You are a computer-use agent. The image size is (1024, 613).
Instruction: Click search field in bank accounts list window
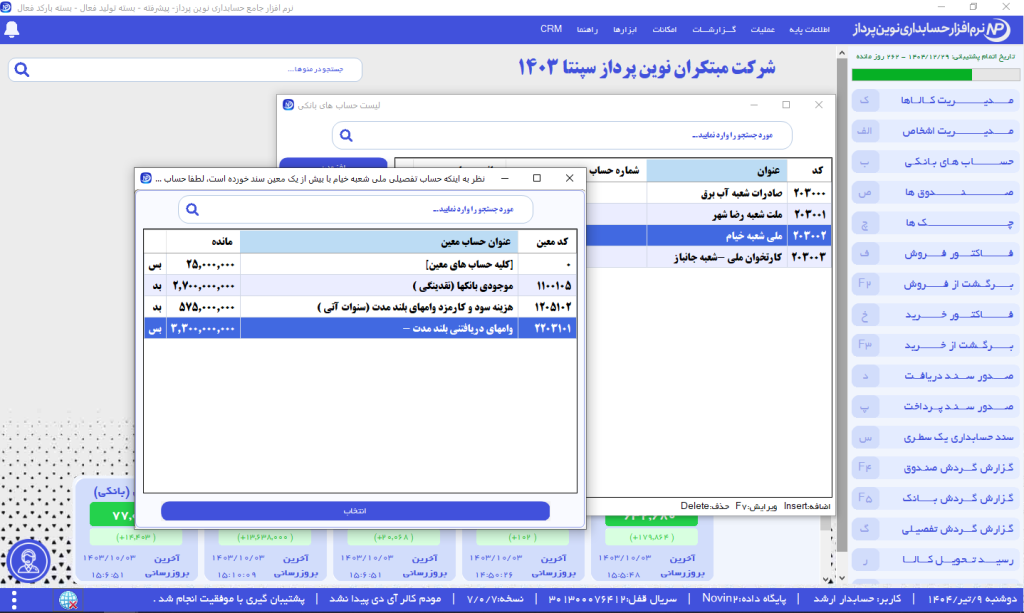(562, 135)
